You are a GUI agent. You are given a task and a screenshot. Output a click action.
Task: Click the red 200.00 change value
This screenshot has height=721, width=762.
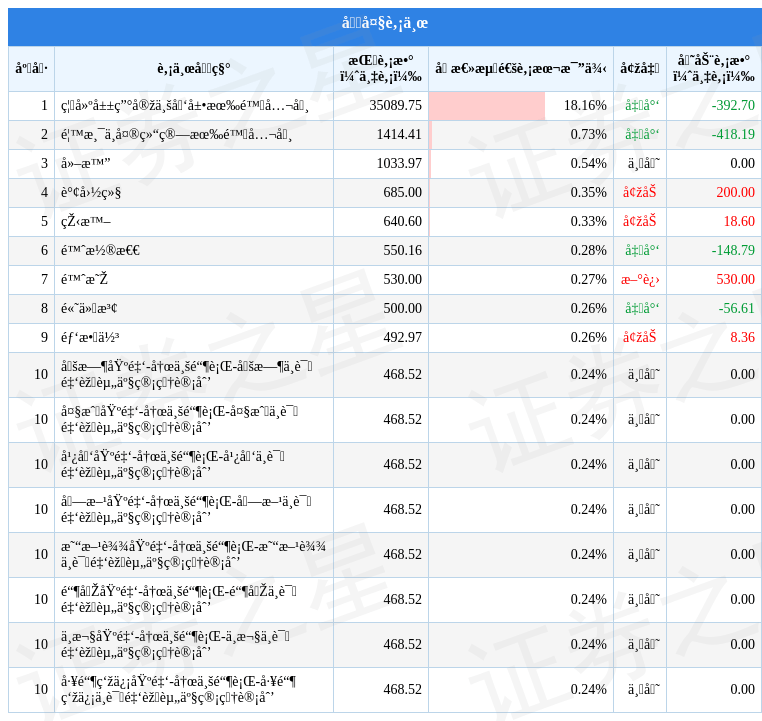(735, 193)
